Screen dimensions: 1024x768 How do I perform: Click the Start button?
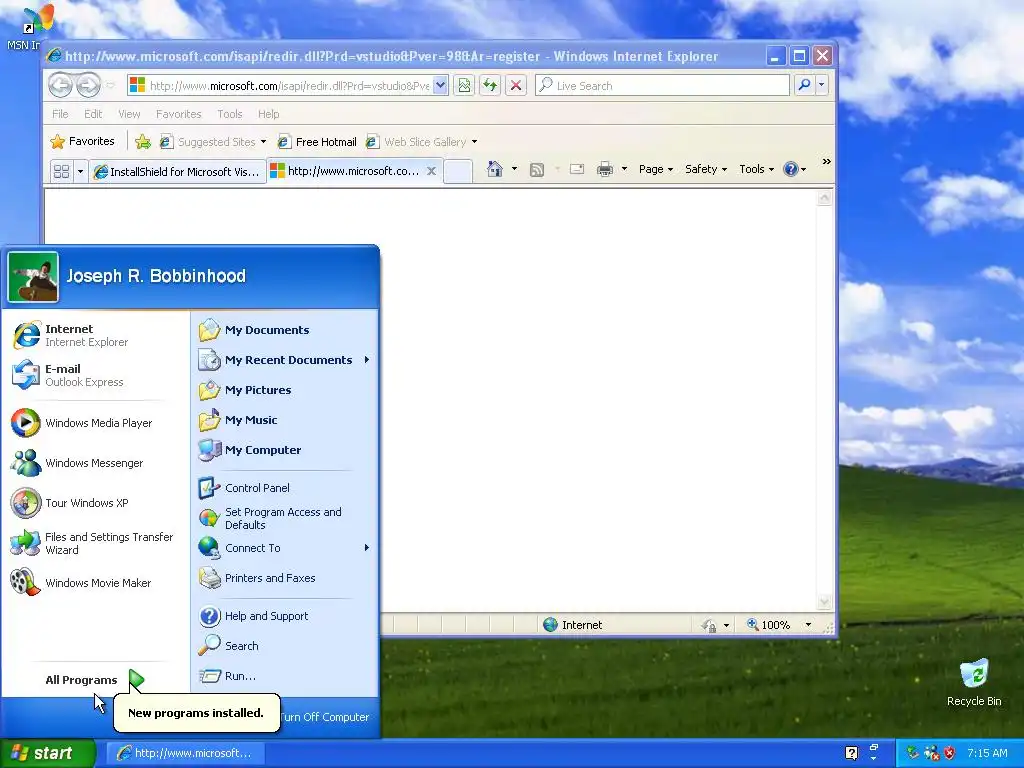[x=48, y=753]
